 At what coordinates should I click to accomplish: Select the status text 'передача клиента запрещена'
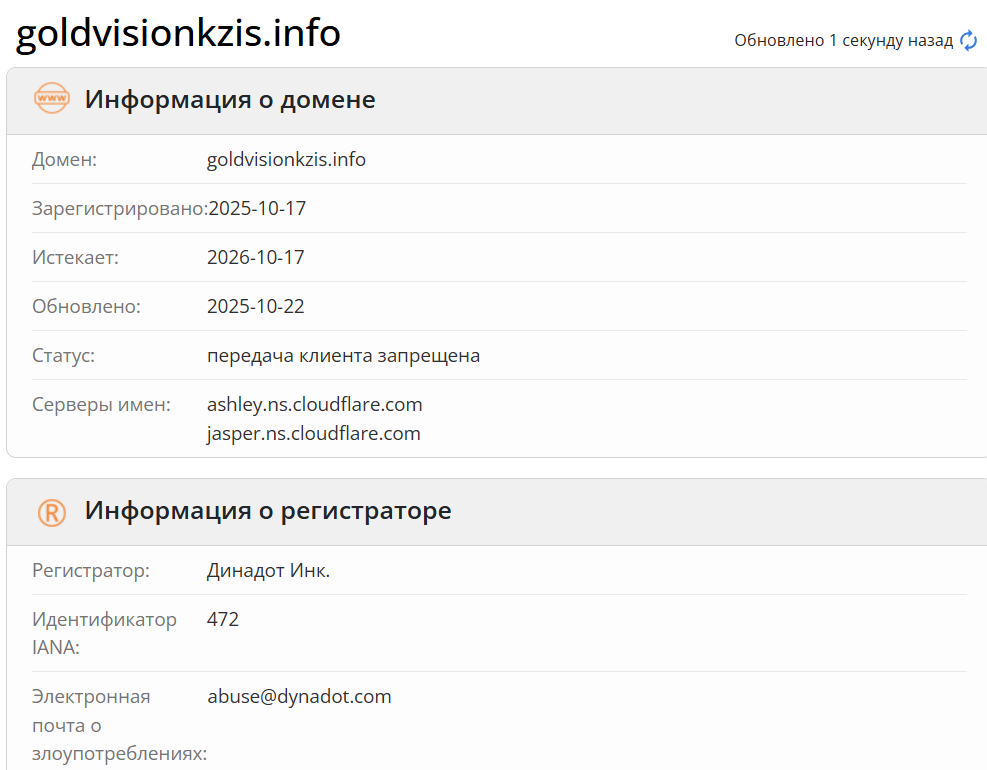point(343,355)
